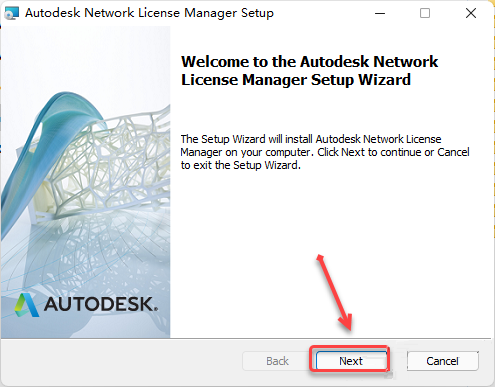Screen dimensions: 495x387
Task: Click Cancel to exit the Setup Wizard
Action: point(443,361)
